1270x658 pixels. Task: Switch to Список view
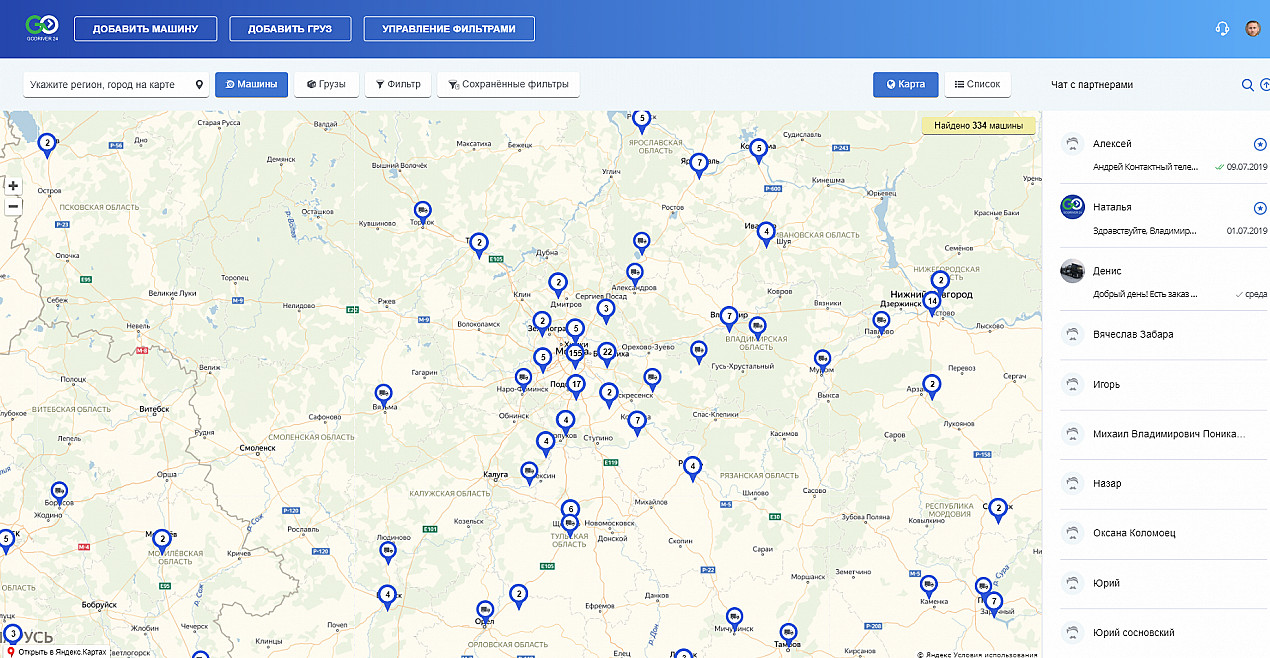coord(977,85)
